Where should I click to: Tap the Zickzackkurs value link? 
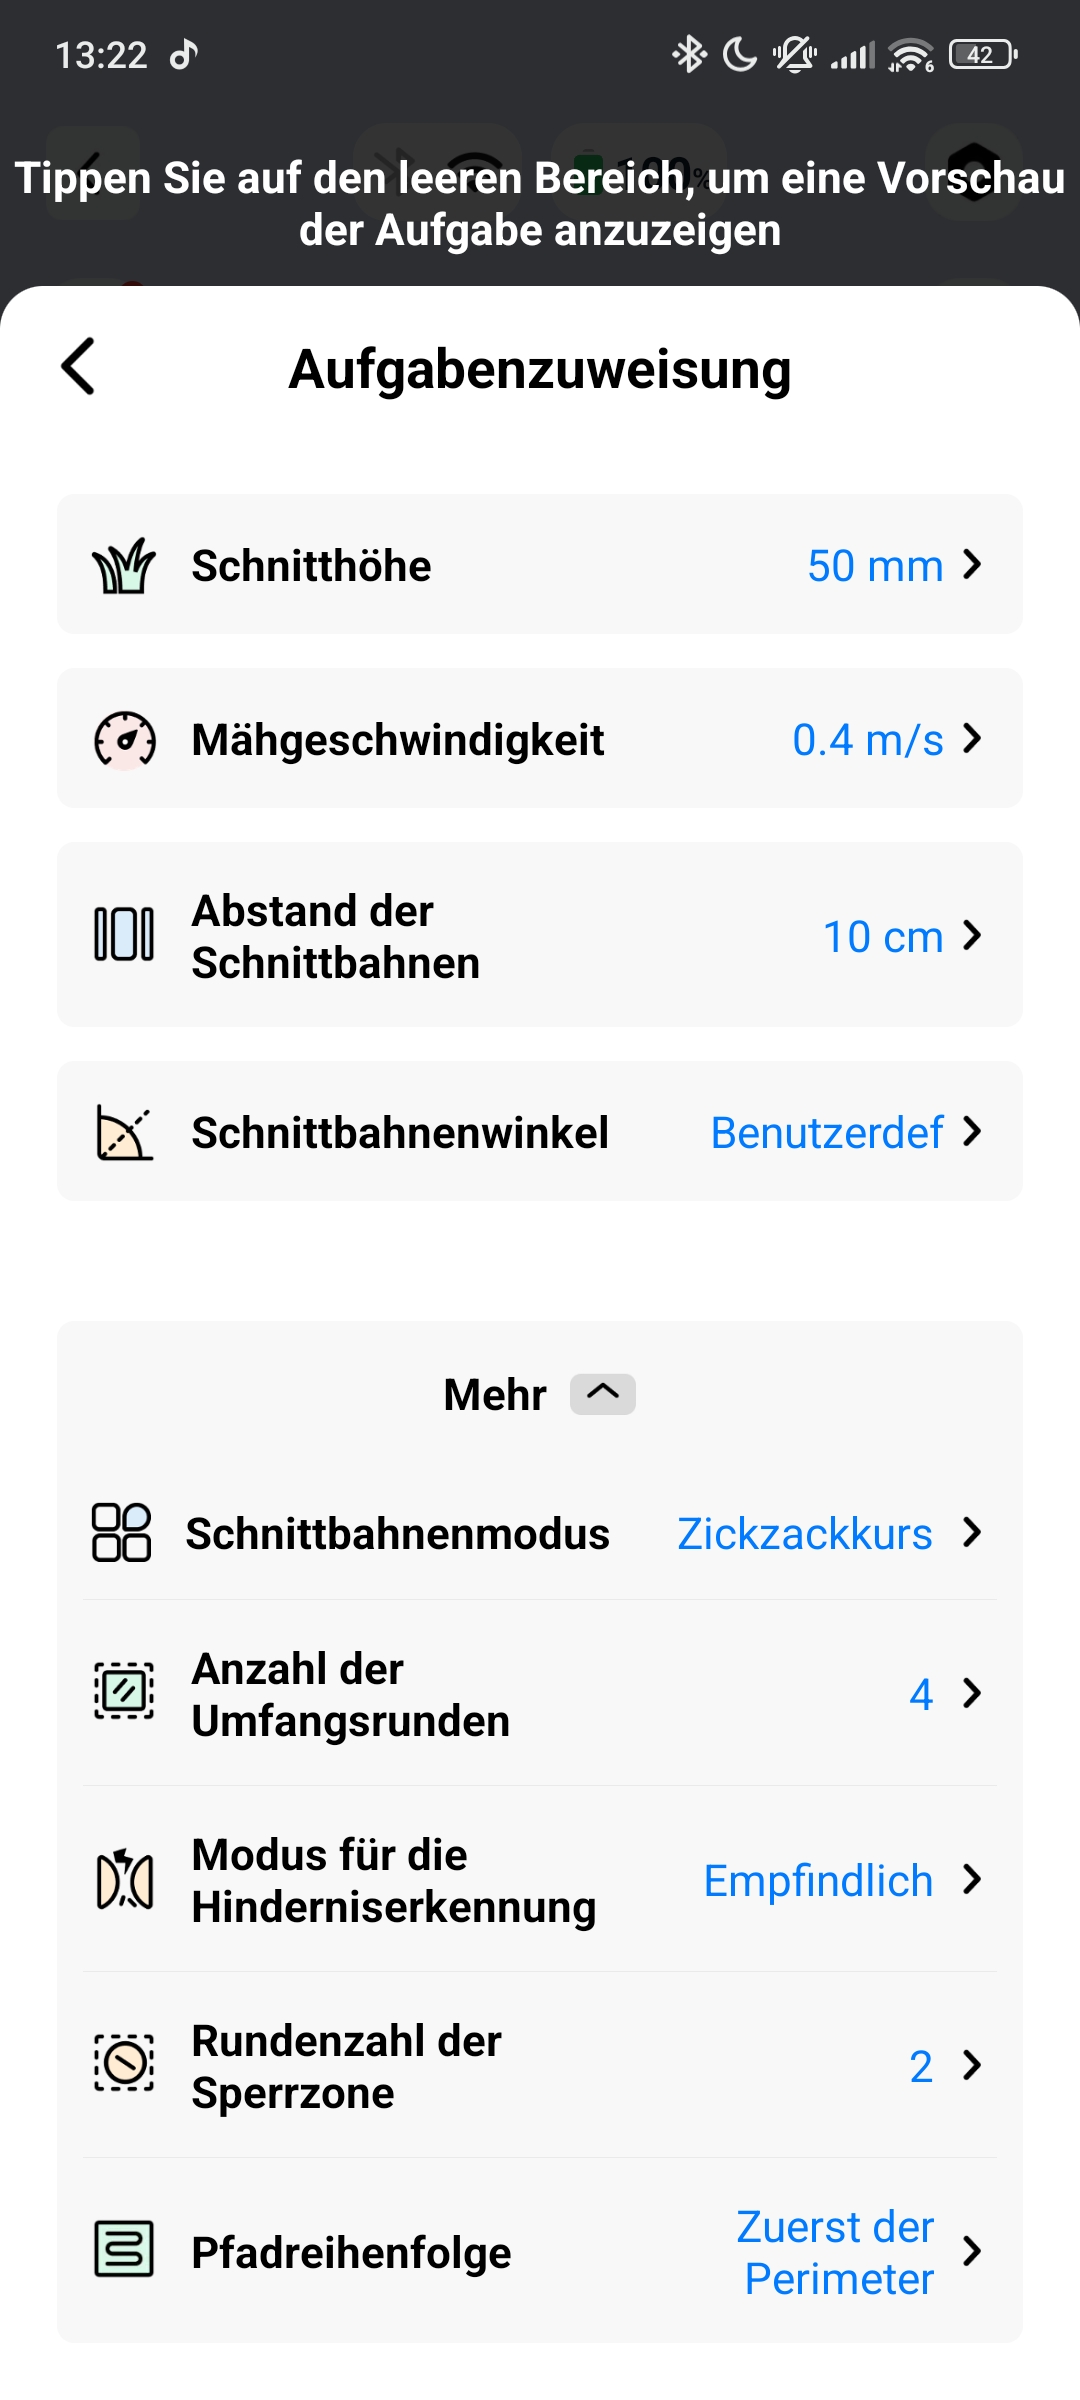click(804, 1534)
